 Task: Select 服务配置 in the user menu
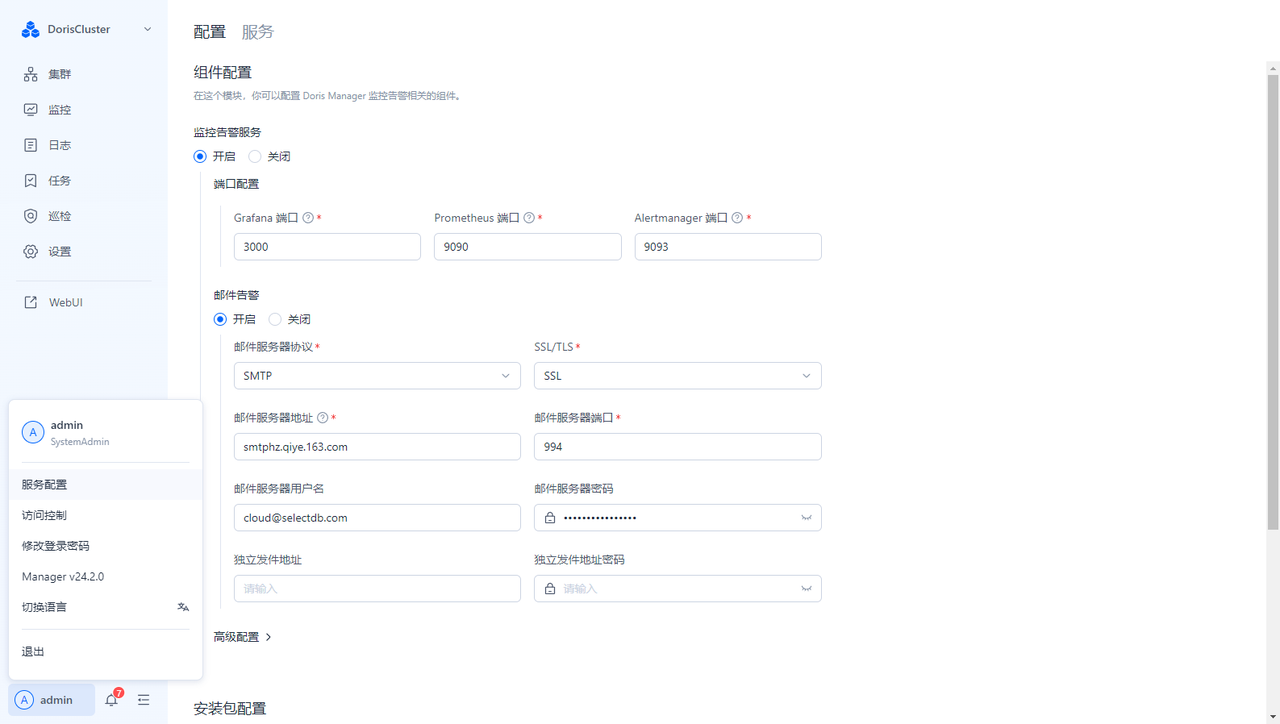106,485
